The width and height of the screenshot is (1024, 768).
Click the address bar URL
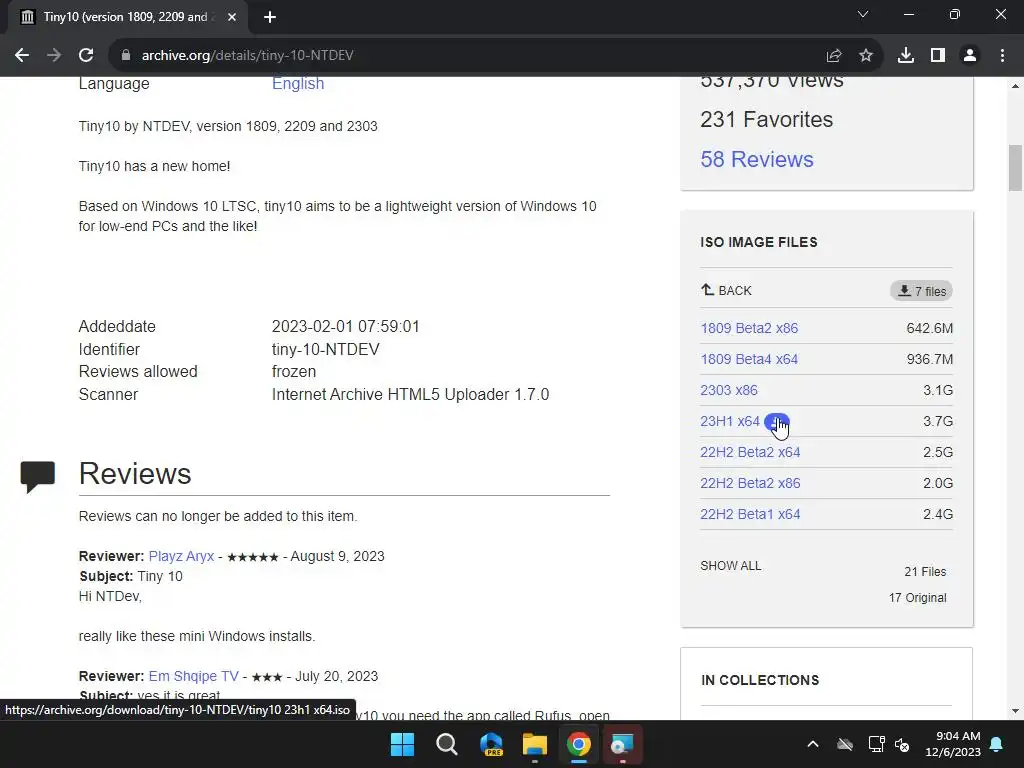[x=248, y=56]
